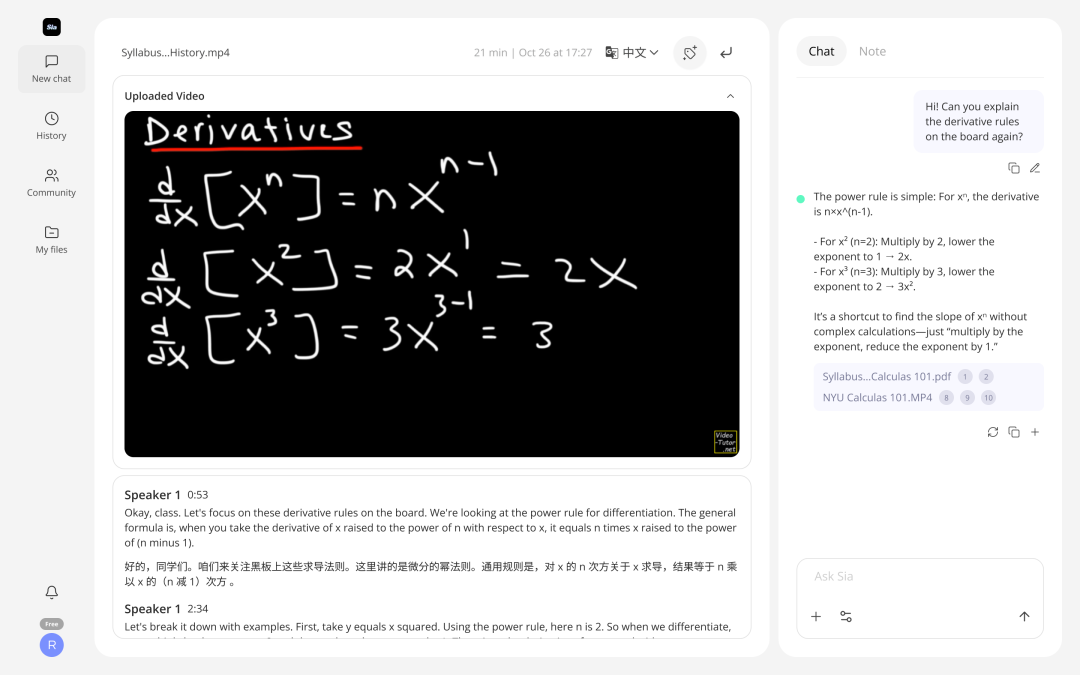Screen dimensions: 1080x675
Task: Open the chat settings sliders icon
Action: 846,616
